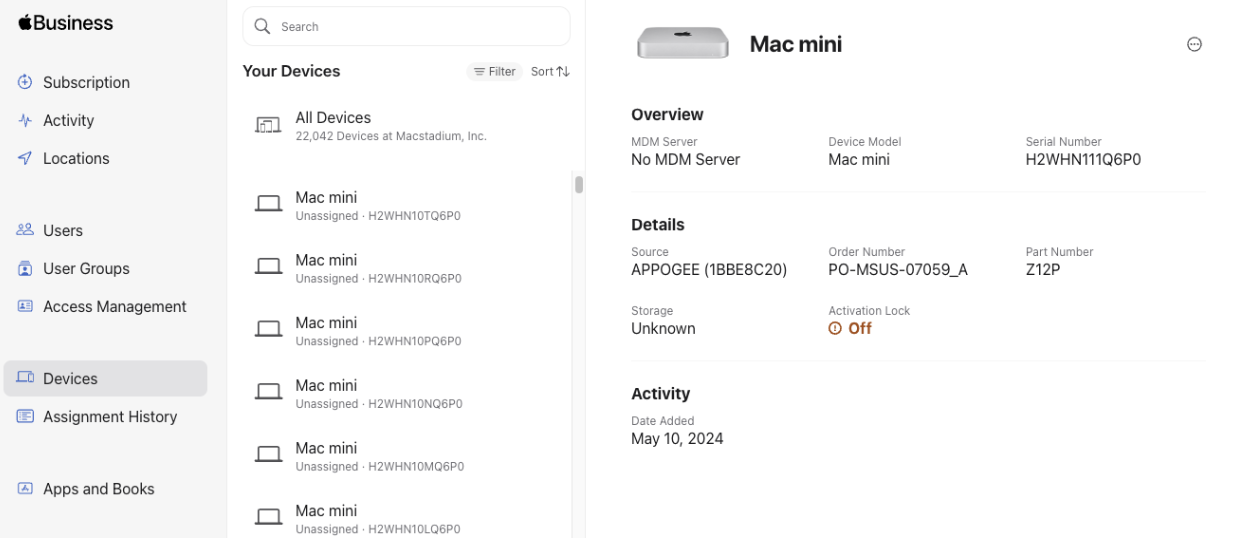
Task: Open Locations in the sidebar
Action: 105,158
